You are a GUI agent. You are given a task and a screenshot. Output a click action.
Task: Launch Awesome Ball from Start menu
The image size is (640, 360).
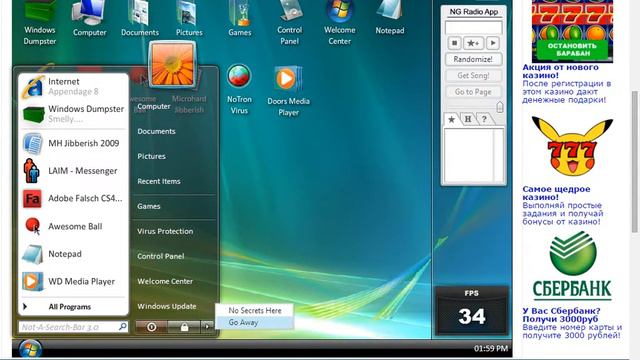(73, 226)
